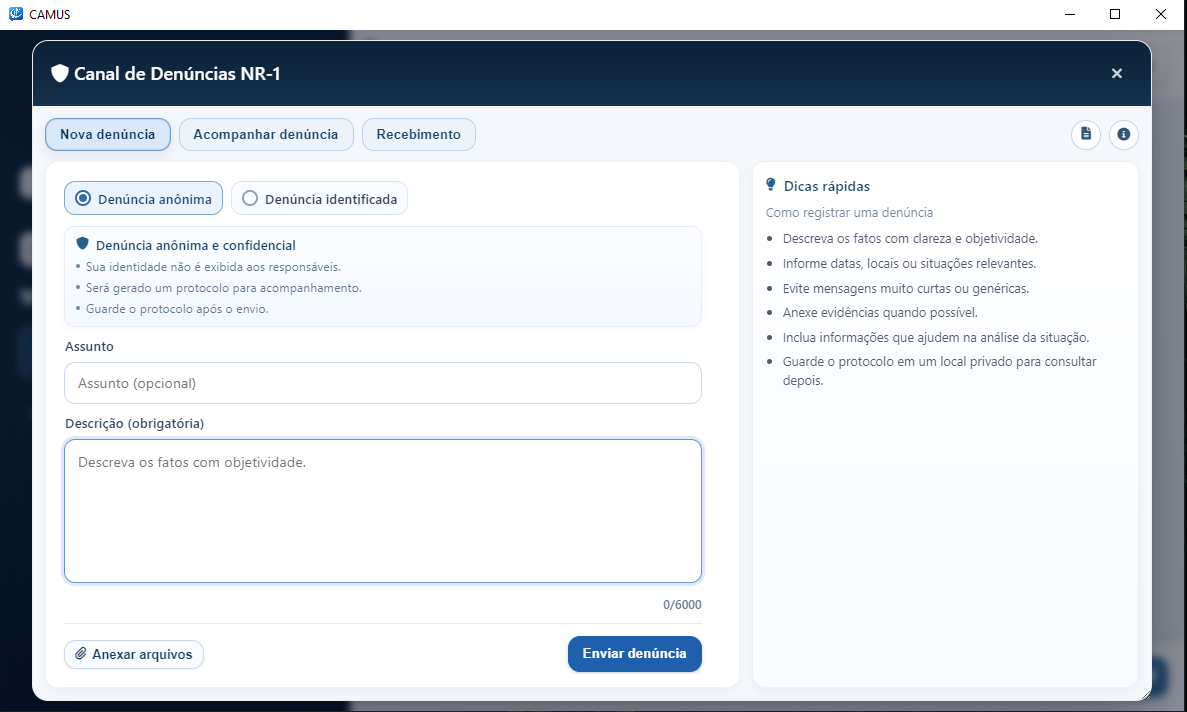Click the document icon button
This screenshot has height=712, width=1187.
(1086, 135)
